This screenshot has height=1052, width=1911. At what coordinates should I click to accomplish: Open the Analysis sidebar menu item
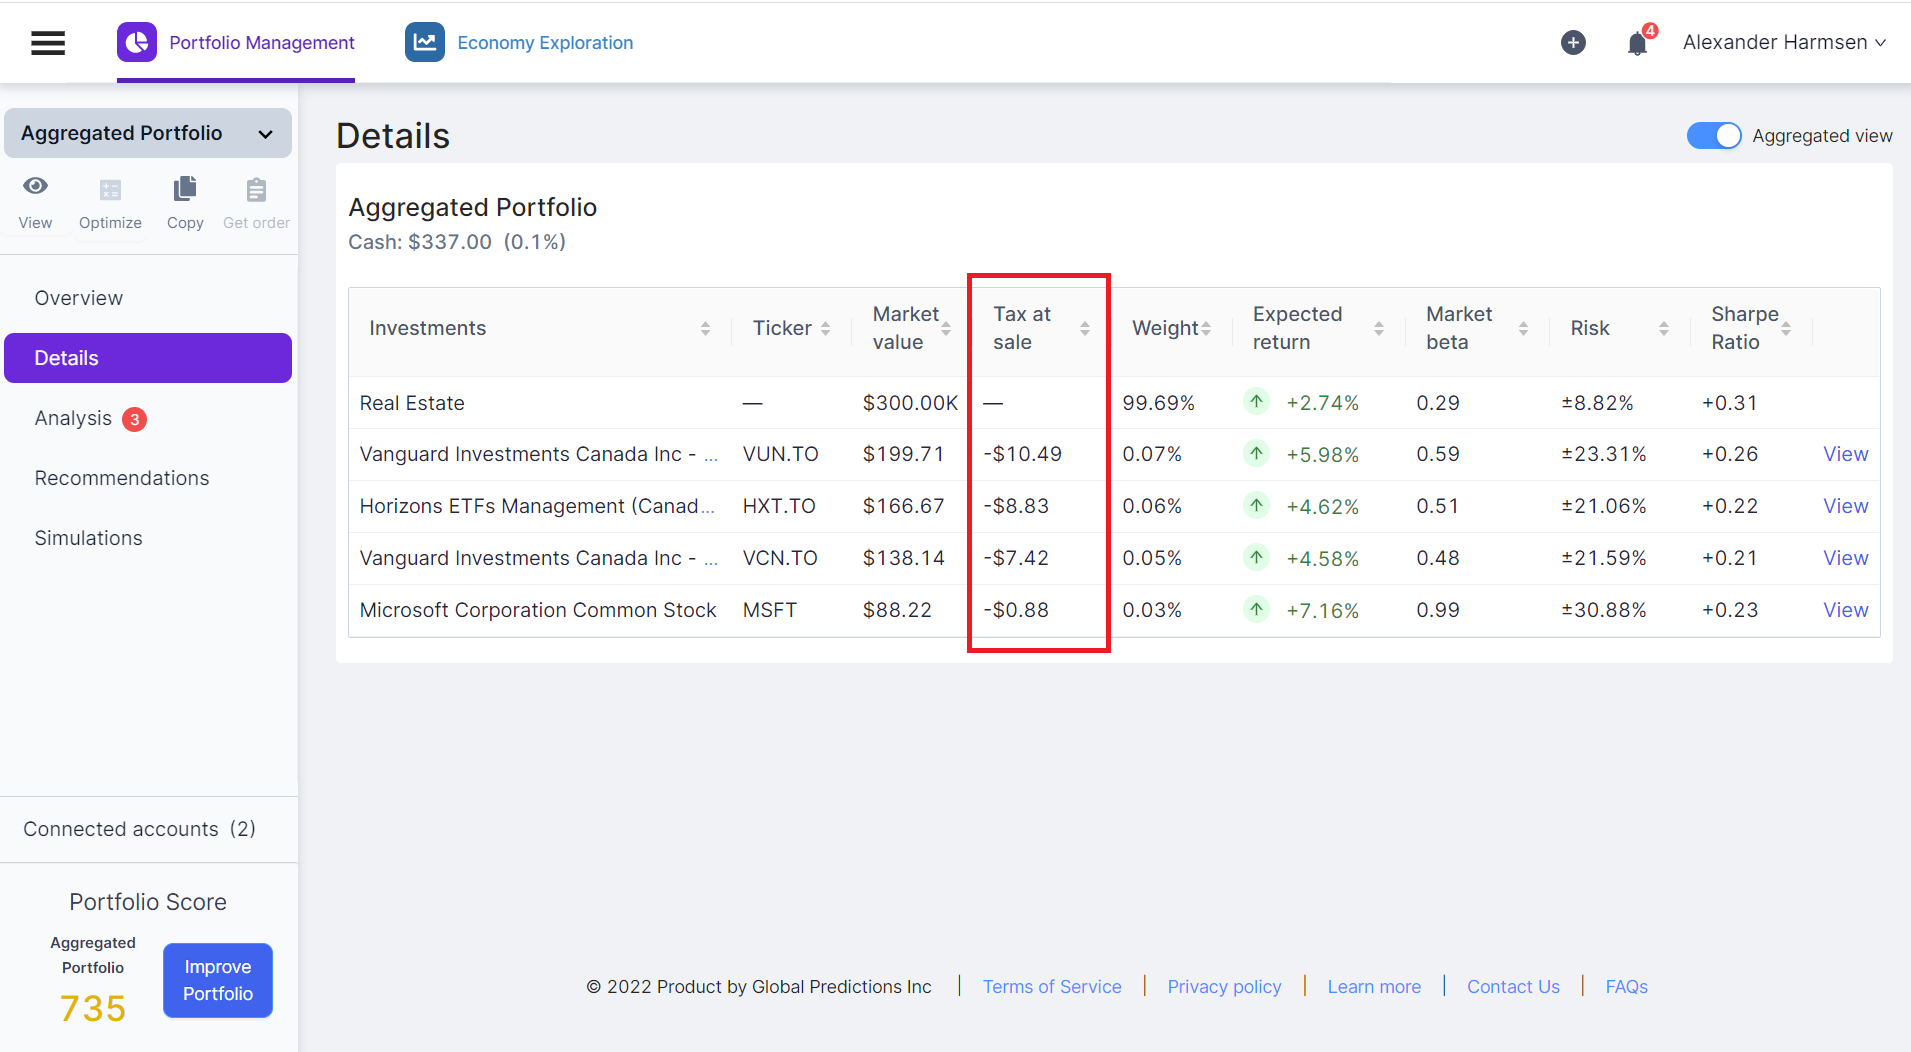pos(74,419)
